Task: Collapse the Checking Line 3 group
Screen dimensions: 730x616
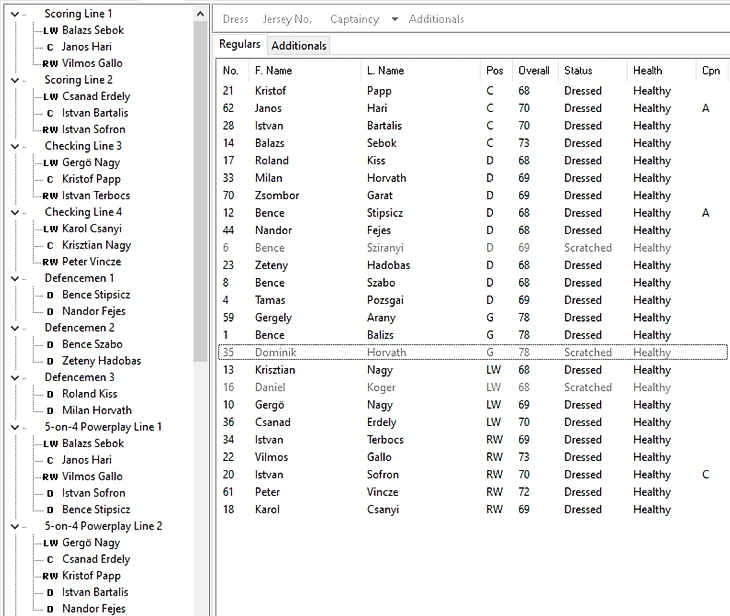Action: coord(12,146)
